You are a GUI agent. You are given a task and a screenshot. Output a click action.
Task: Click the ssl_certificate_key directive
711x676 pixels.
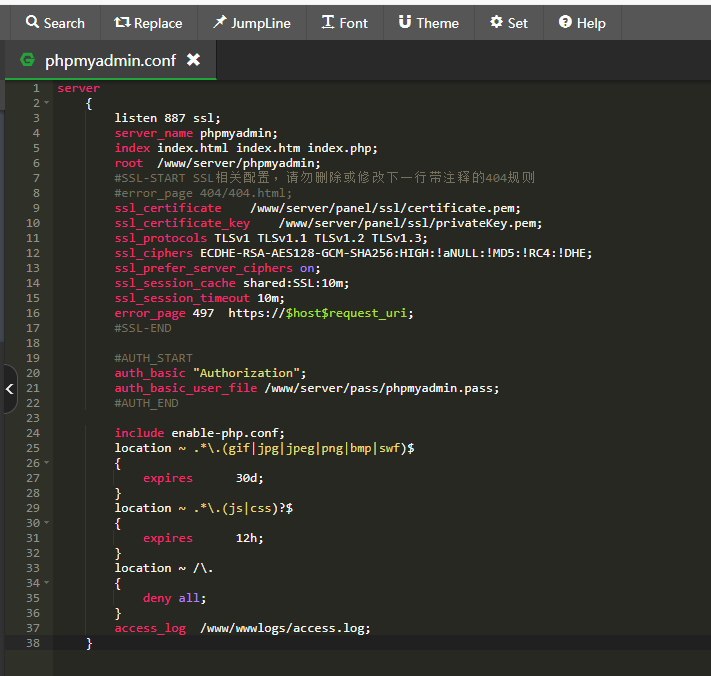[182, 223]
